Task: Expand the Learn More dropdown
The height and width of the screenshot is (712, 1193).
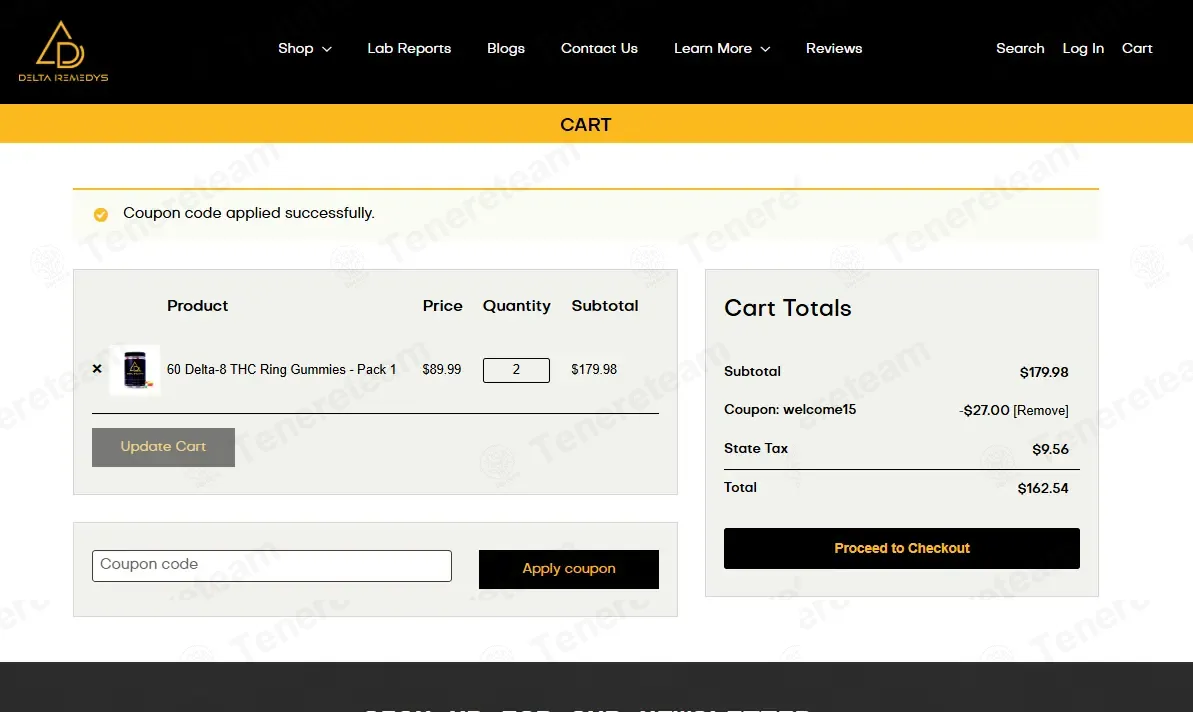Action: [722, 49]
